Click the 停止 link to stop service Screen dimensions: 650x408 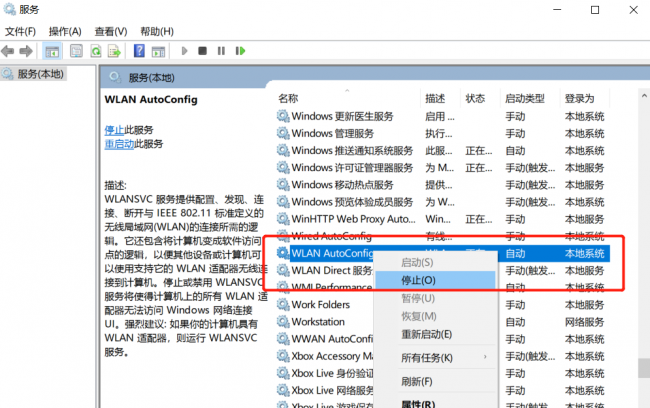tap(114, 130)
